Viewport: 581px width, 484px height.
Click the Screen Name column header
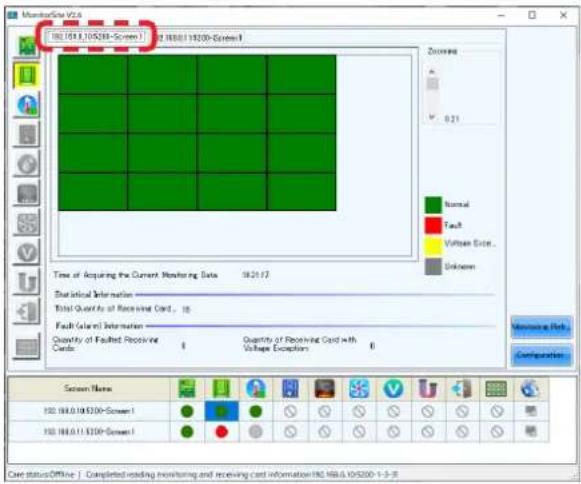(x=88, y=388)
